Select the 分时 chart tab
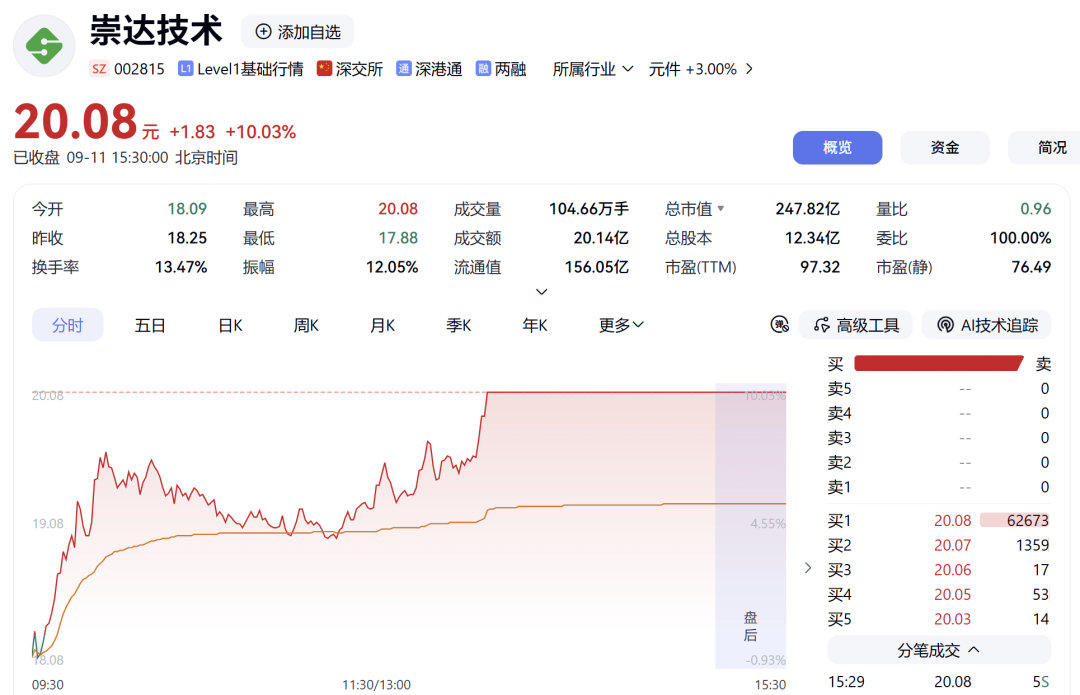This screenshot has height=695, width=1080. (x=68, y=325)
